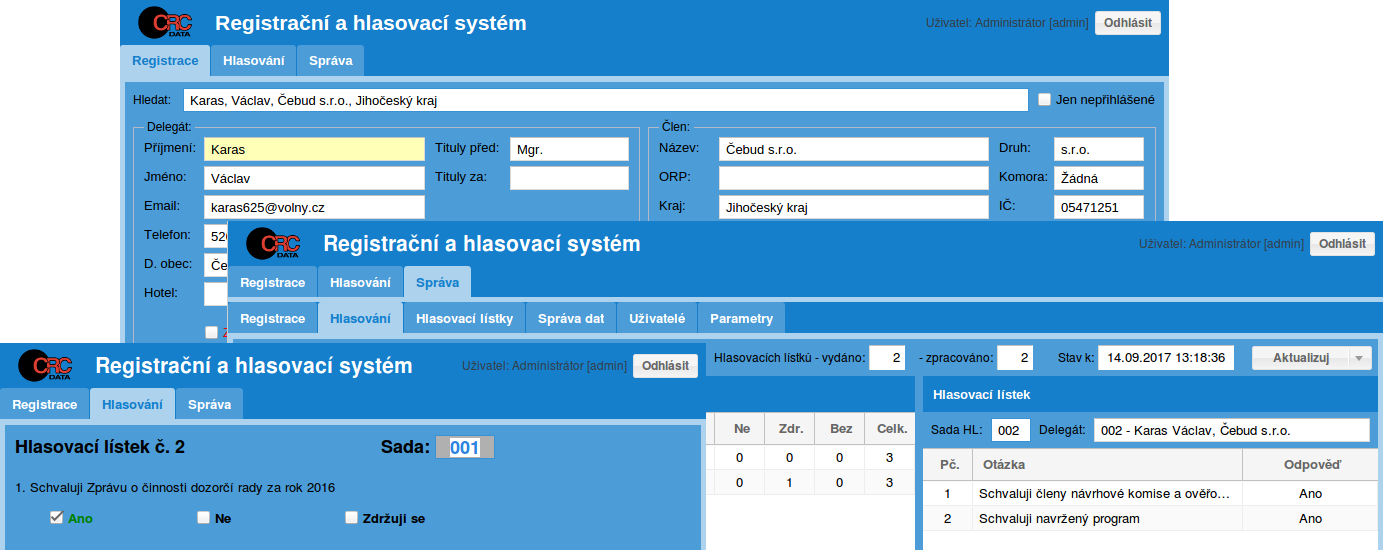Select the Delegát field in the Hlasovací lístek panel
This screenshot has height=550, width=1383.
[x=1231, y=430]
